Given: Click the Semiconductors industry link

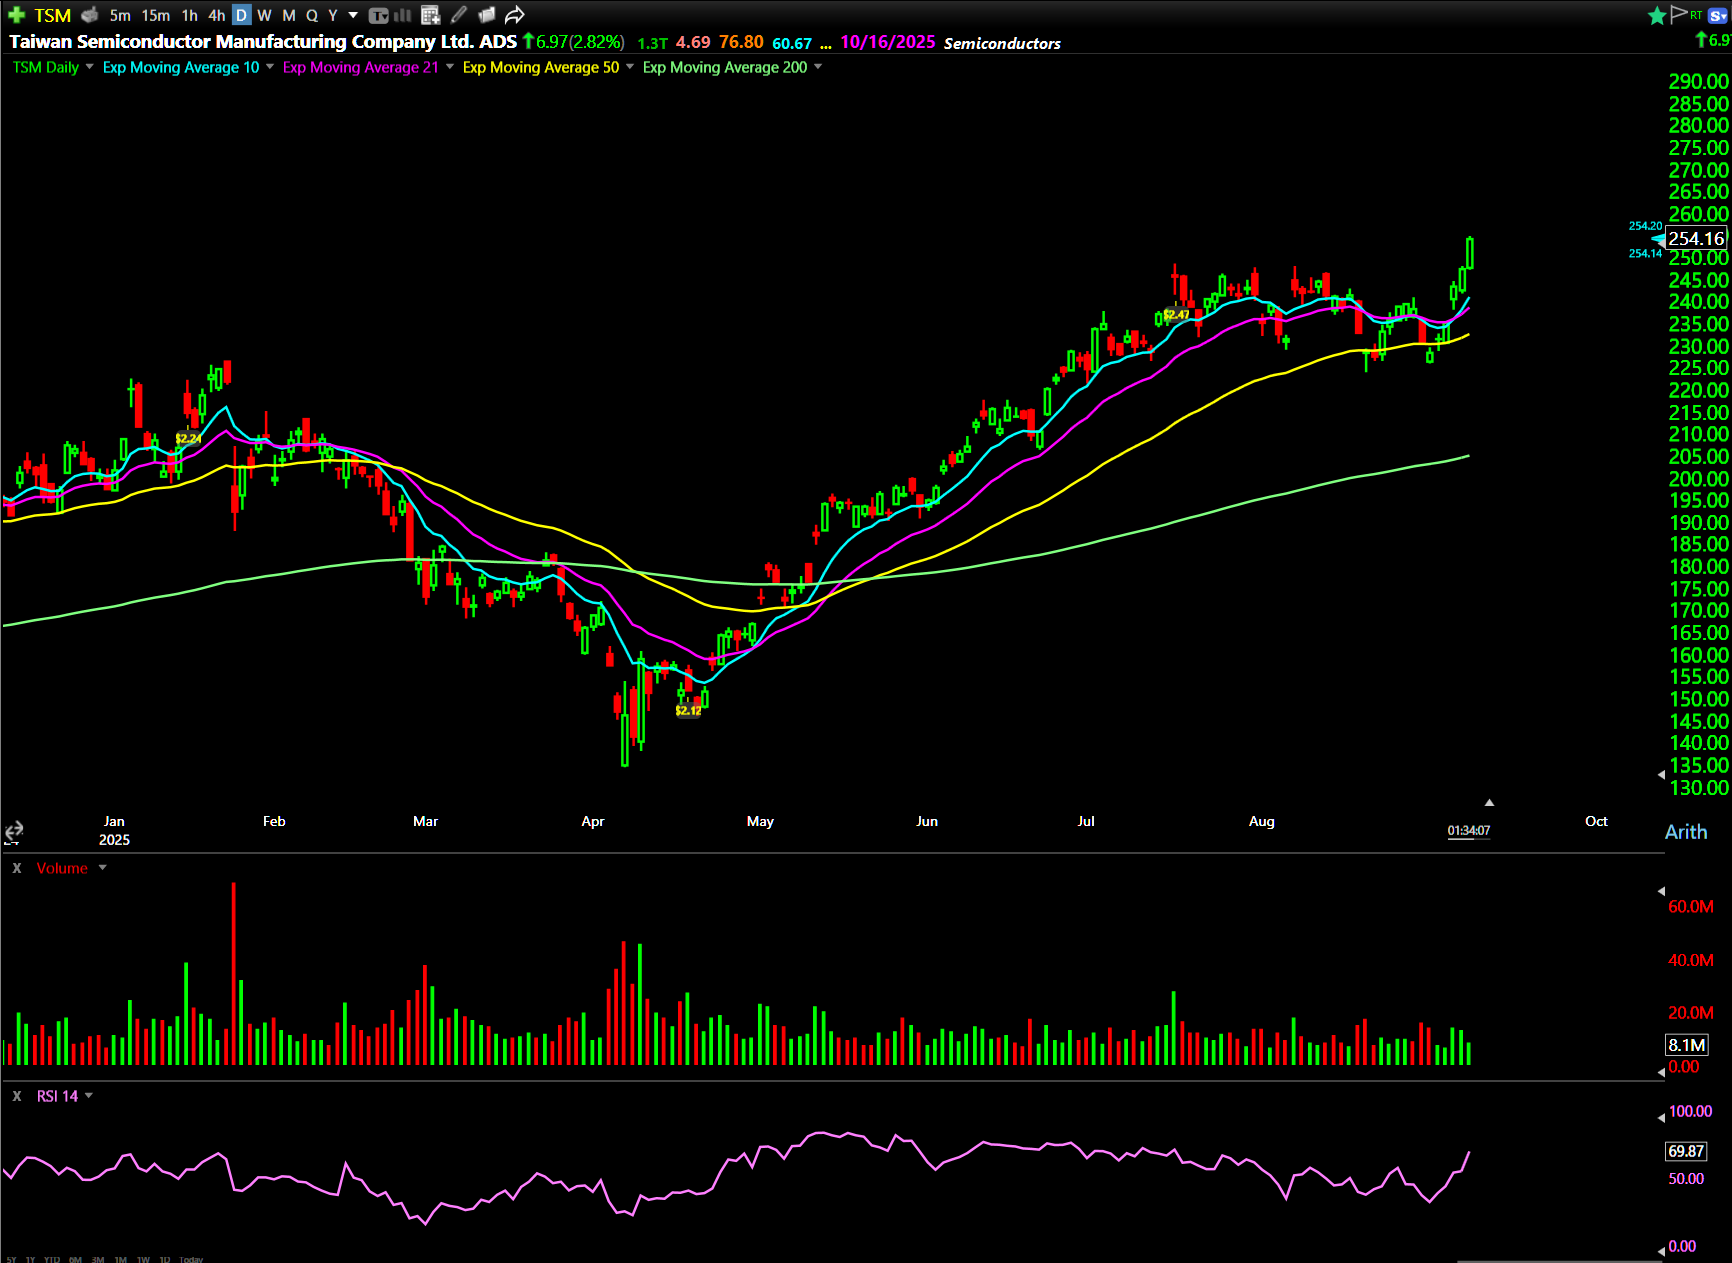Looking at the screenshot, I should point(1002,43).
